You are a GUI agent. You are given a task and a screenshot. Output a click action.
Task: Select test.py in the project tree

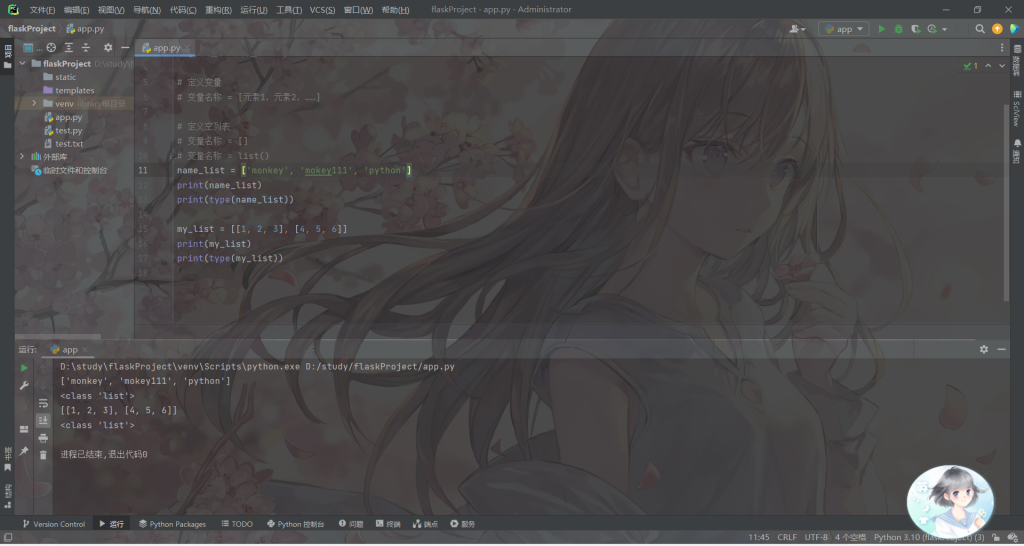[x=68, y=130]
